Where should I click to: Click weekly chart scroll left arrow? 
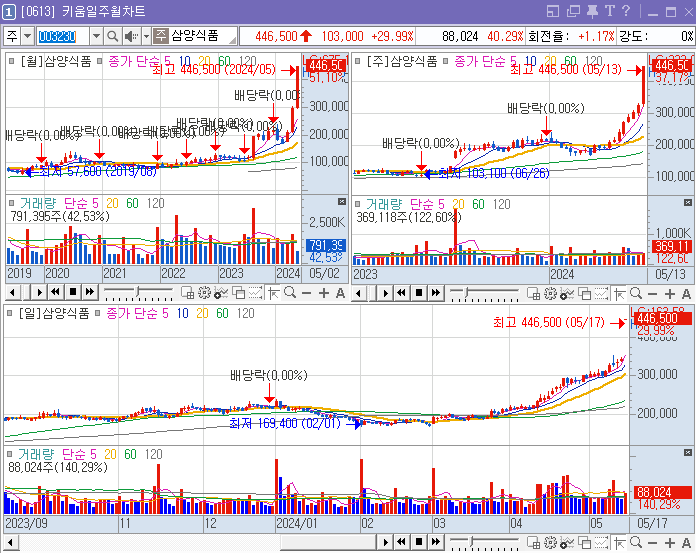click(x=358, y=293)
